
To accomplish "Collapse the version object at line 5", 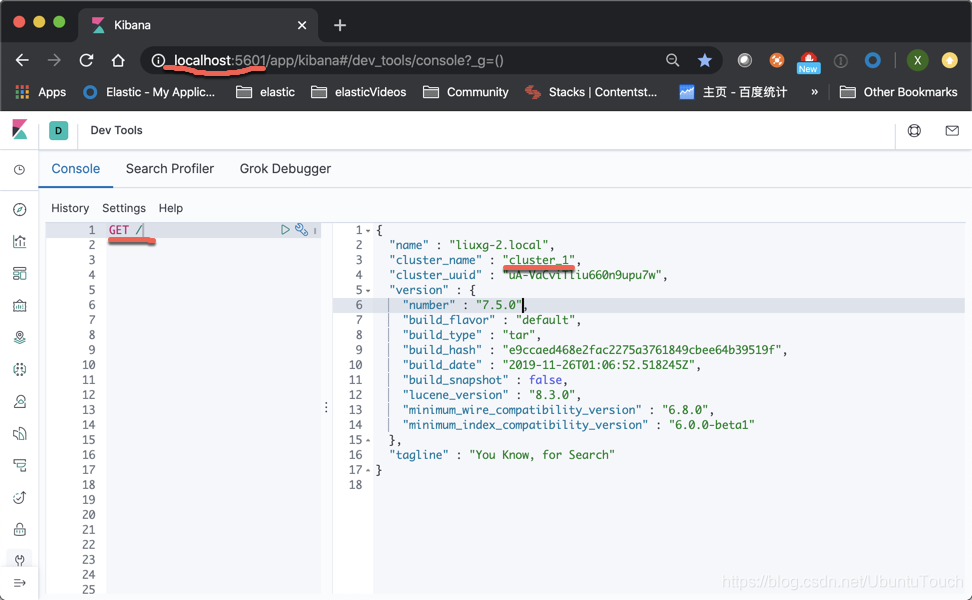I will click(x=367, y=289).
